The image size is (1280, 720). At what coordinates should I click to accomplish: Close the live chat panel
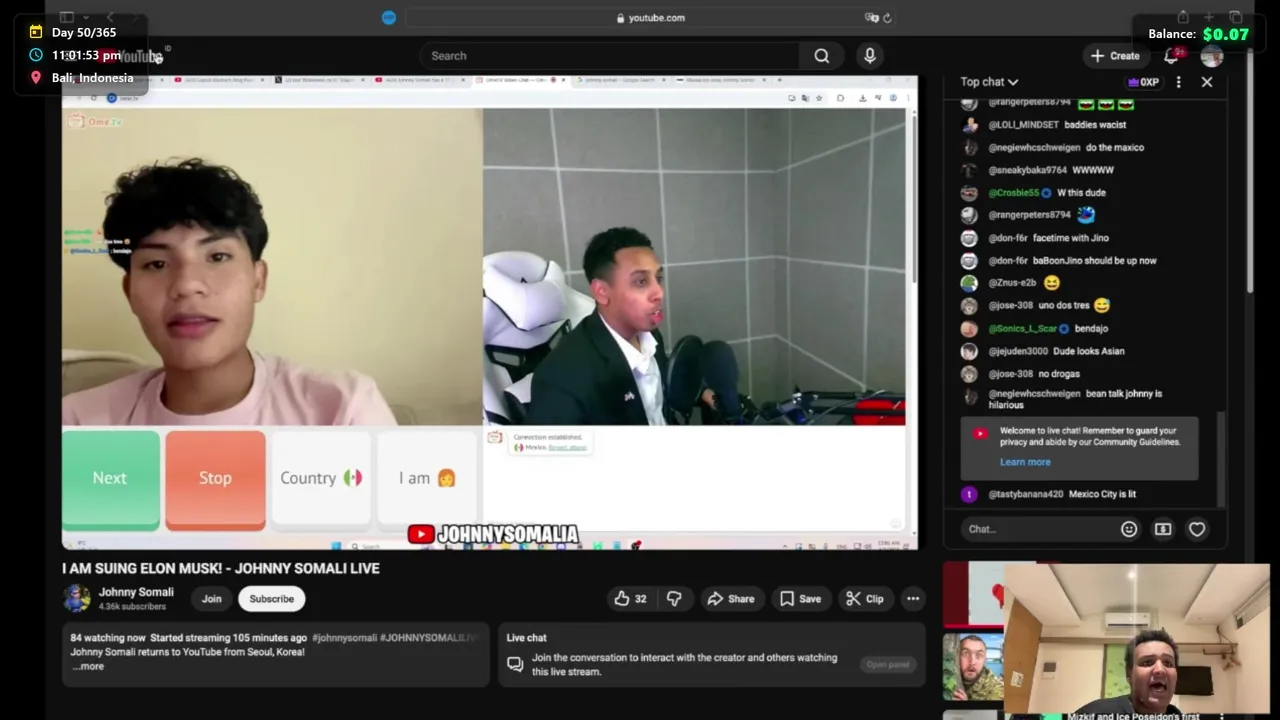[1207, 82]
